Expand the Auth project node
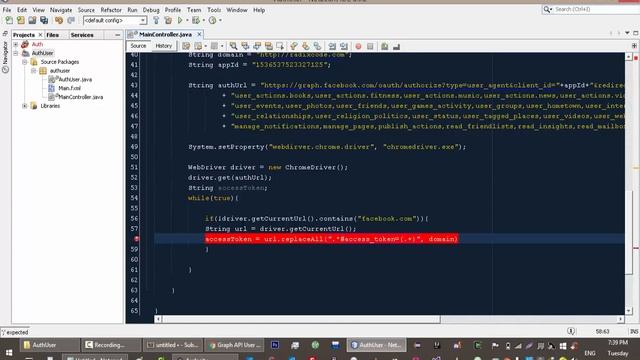The height and width of the screenshot is (360, 640). (x=16, y=44)
